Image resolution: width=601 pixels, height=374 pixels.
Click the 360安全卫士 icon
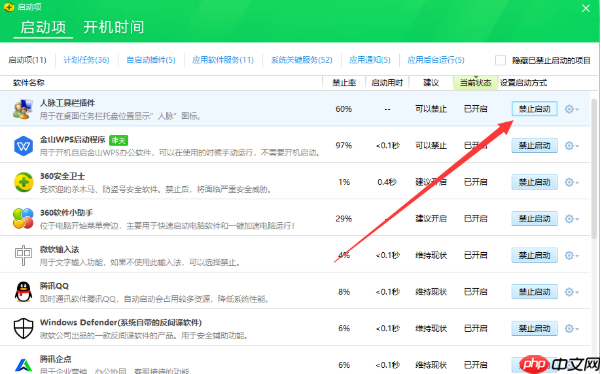coord(23,182)
